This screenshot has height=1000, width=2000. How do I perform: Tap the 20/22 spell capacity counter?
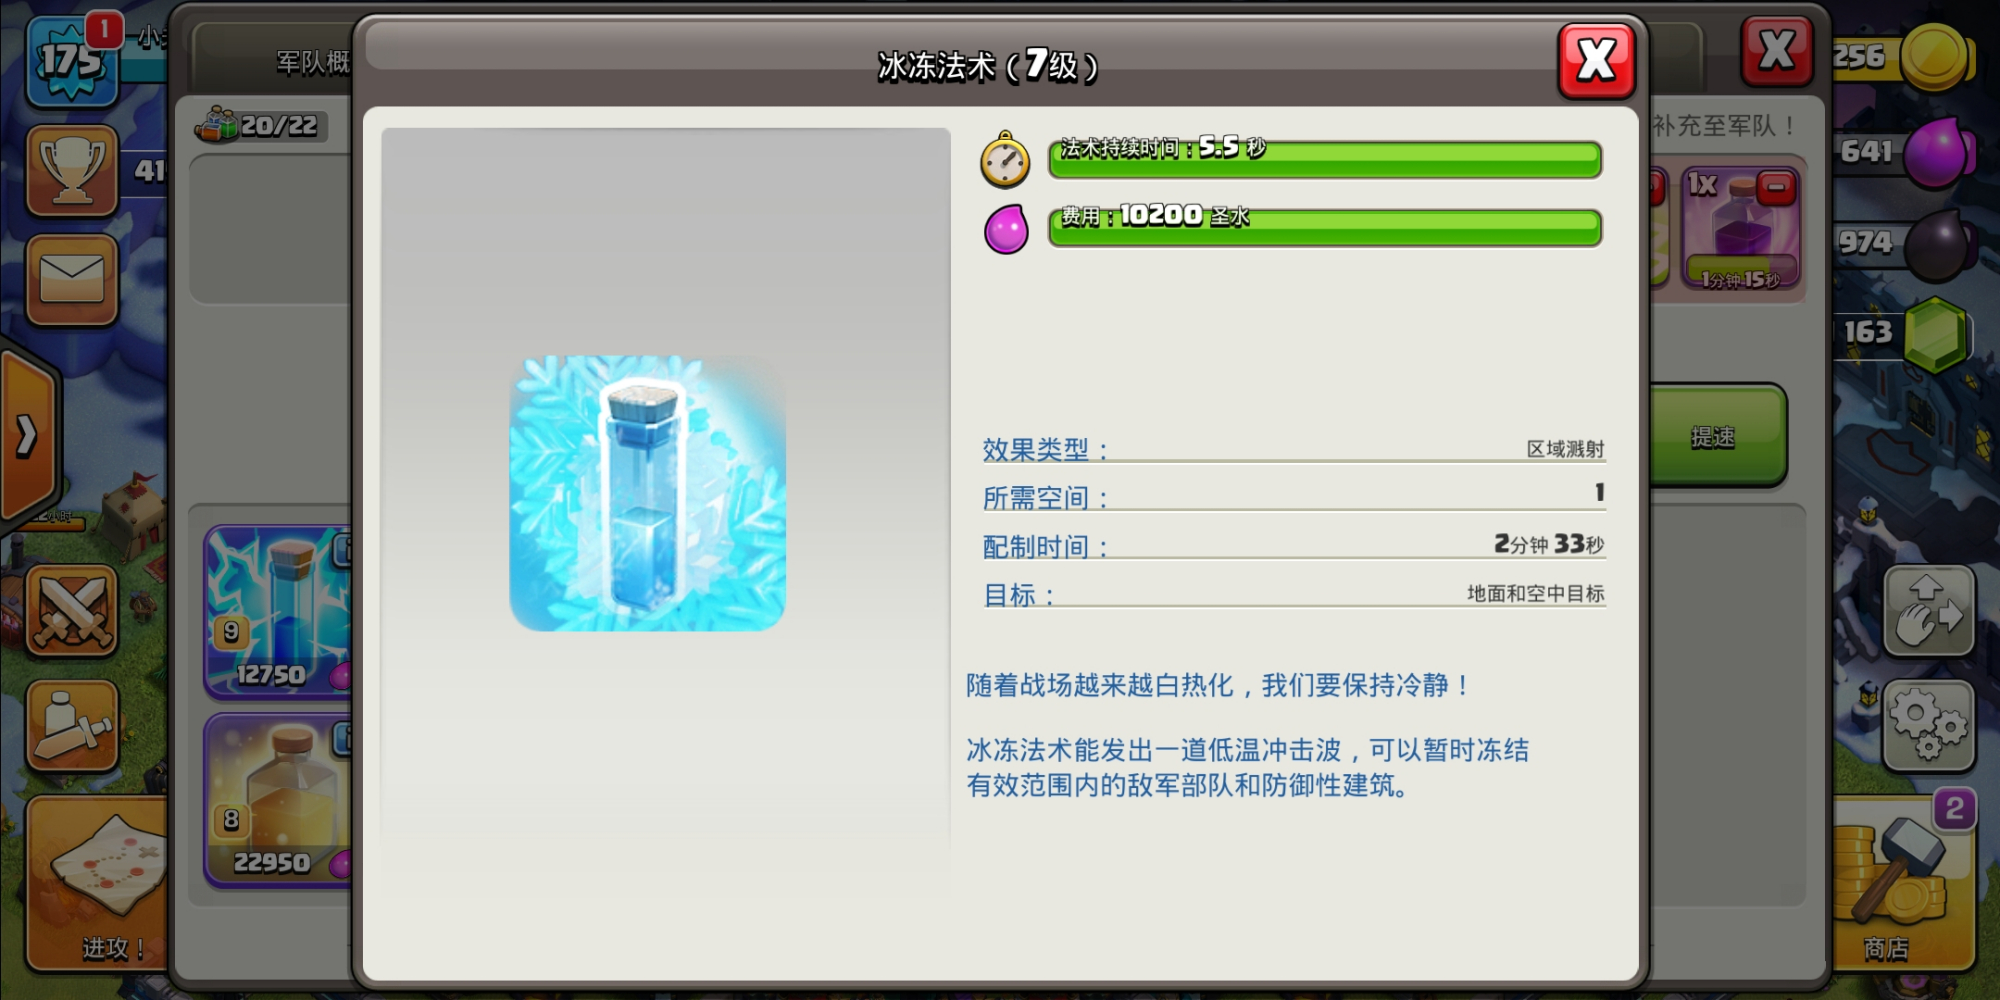(260, 126)
